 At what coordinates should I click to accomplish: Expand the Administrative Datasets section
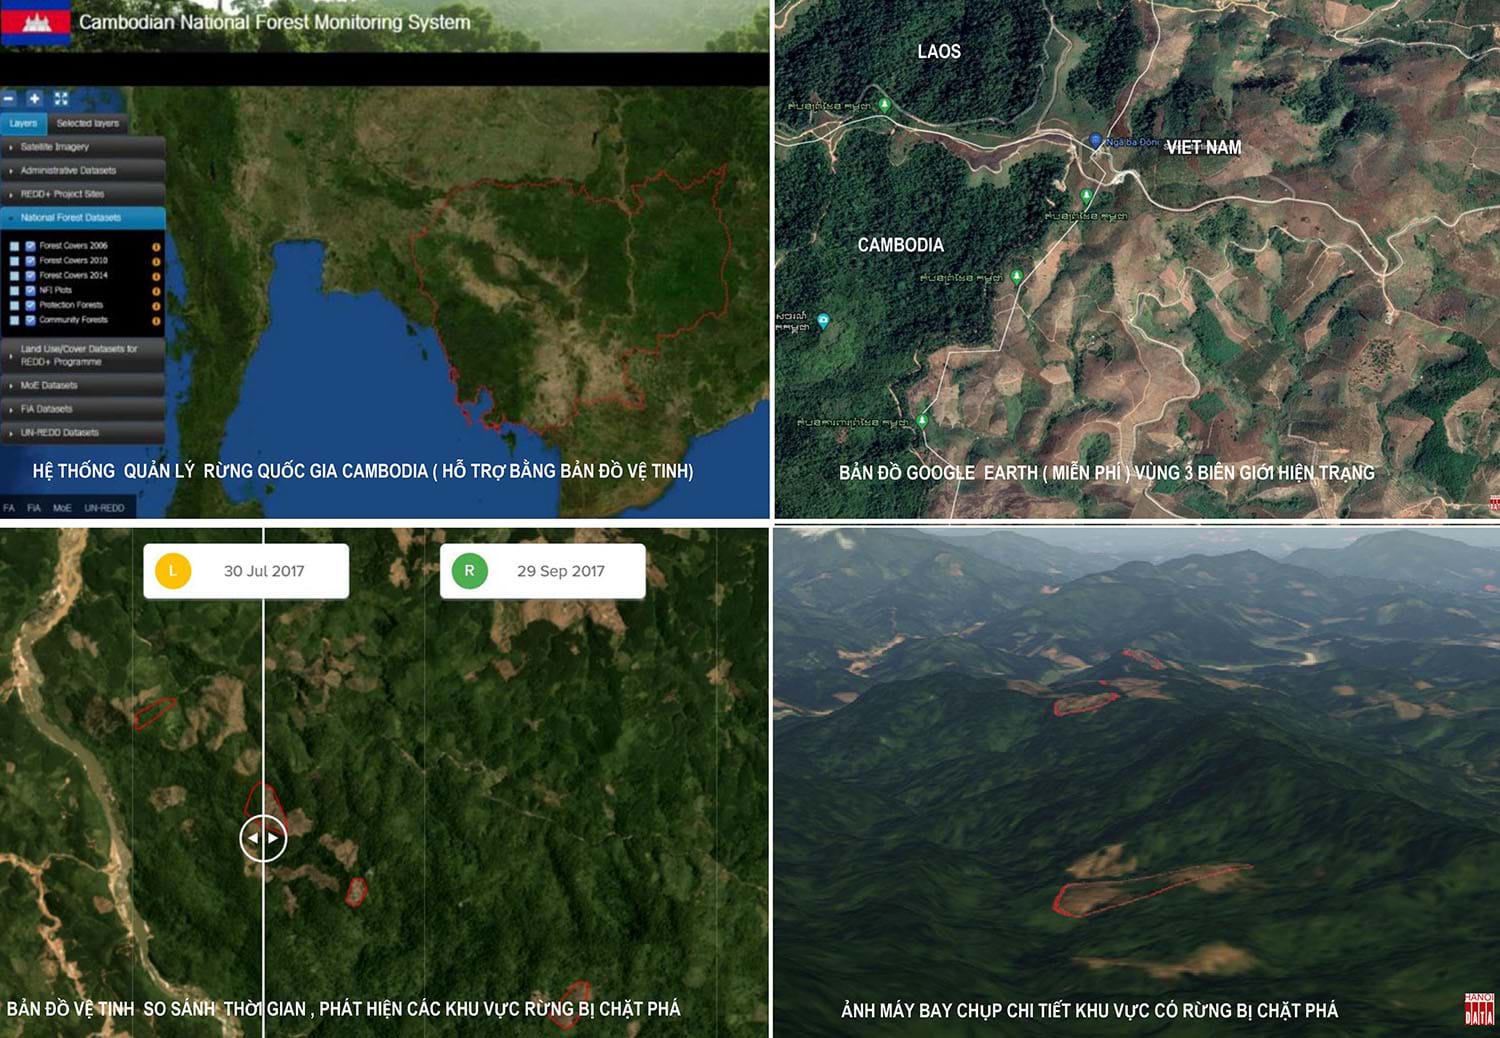(x=84, y=171)
